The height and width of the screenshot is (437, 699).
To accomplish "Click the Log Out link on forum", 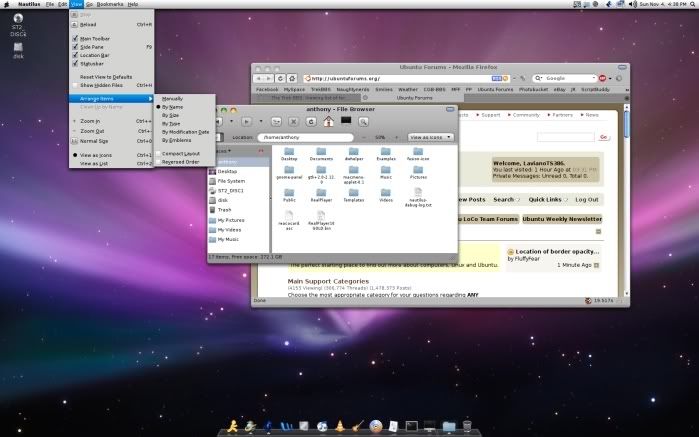I will coord(587,200).
